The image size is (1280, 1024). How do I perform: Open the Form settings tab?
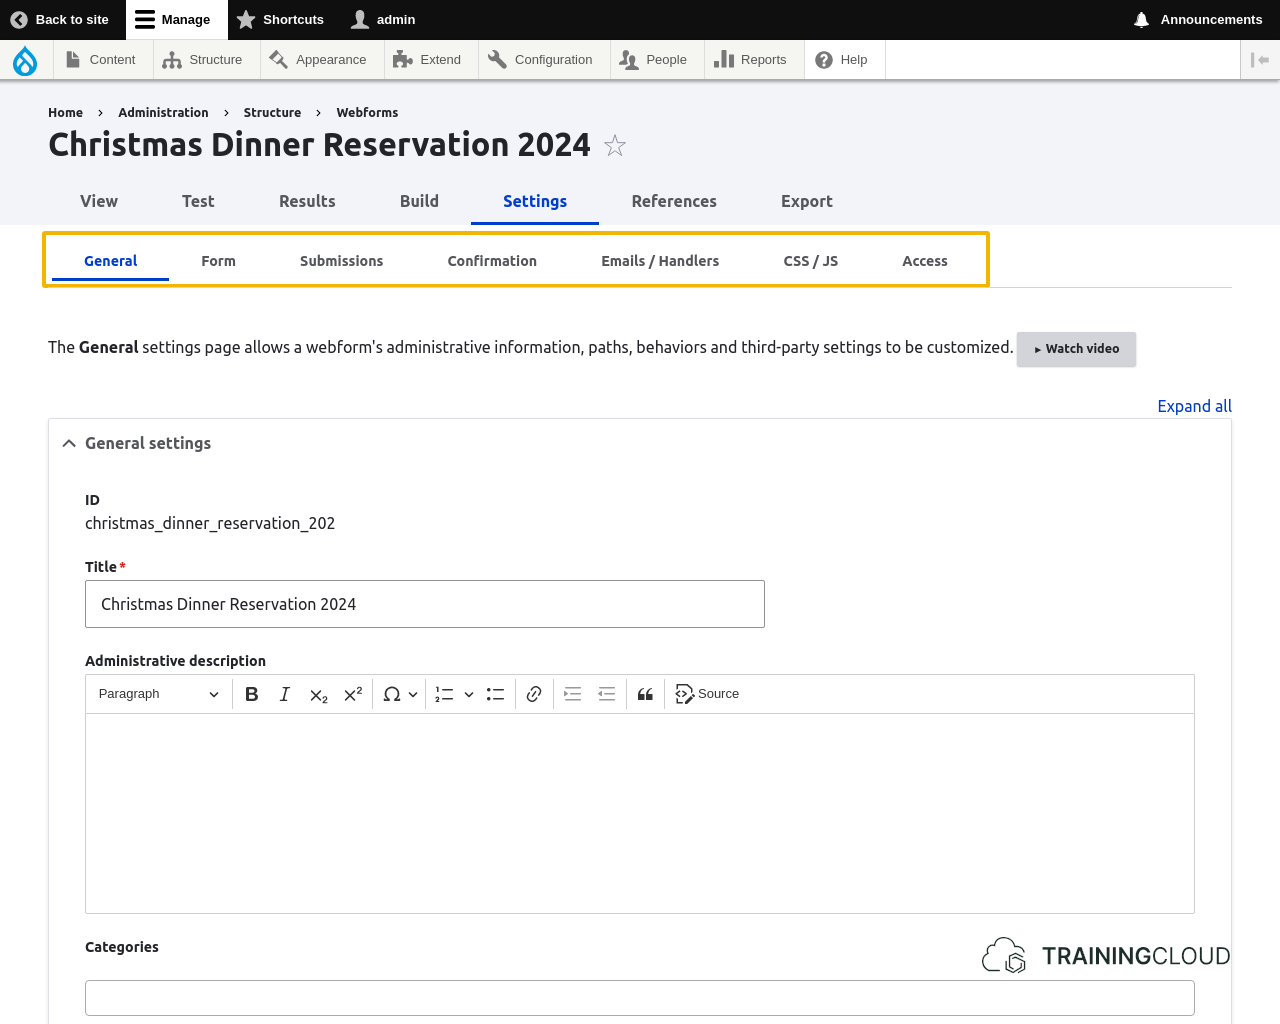click(x=218, y=261)
